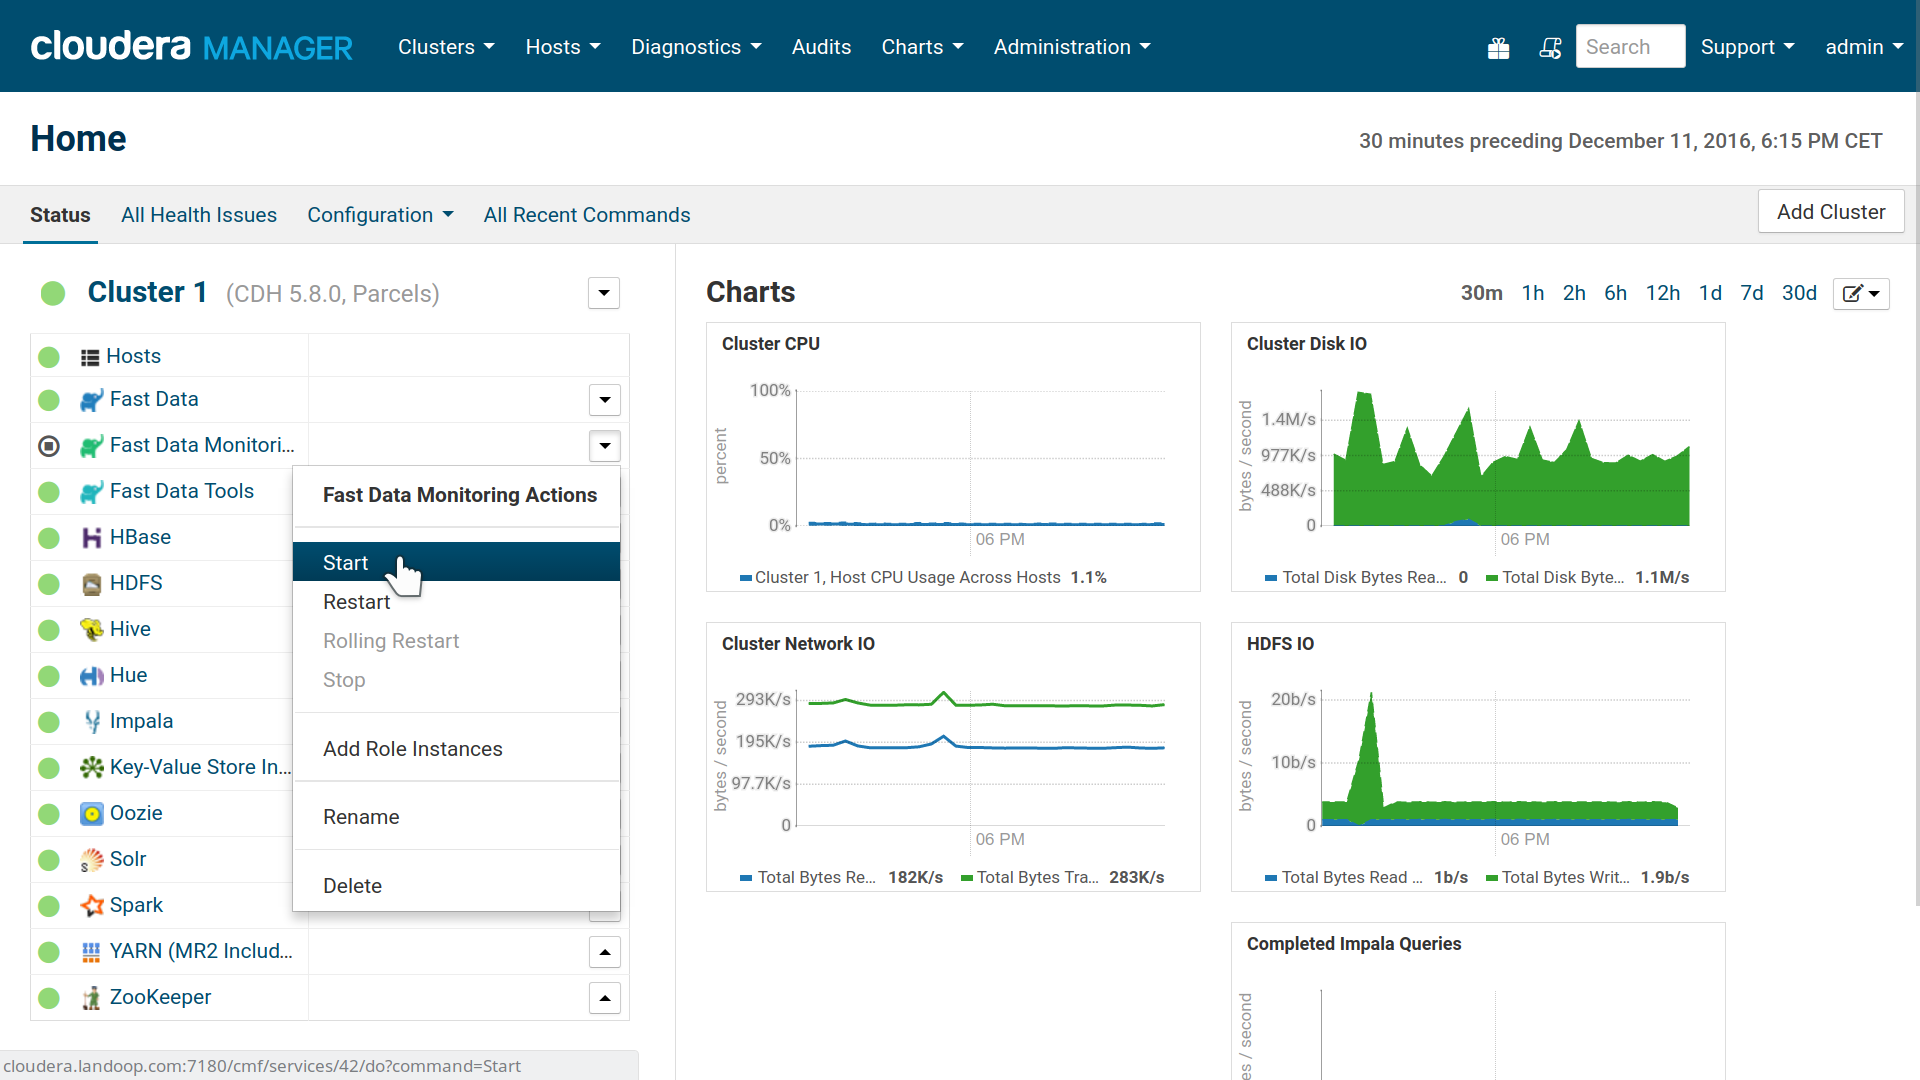The width and height of the screenshot is (1920, 1080).
Task: Click green health status beside HDFS
Action: tap(49, 584)
